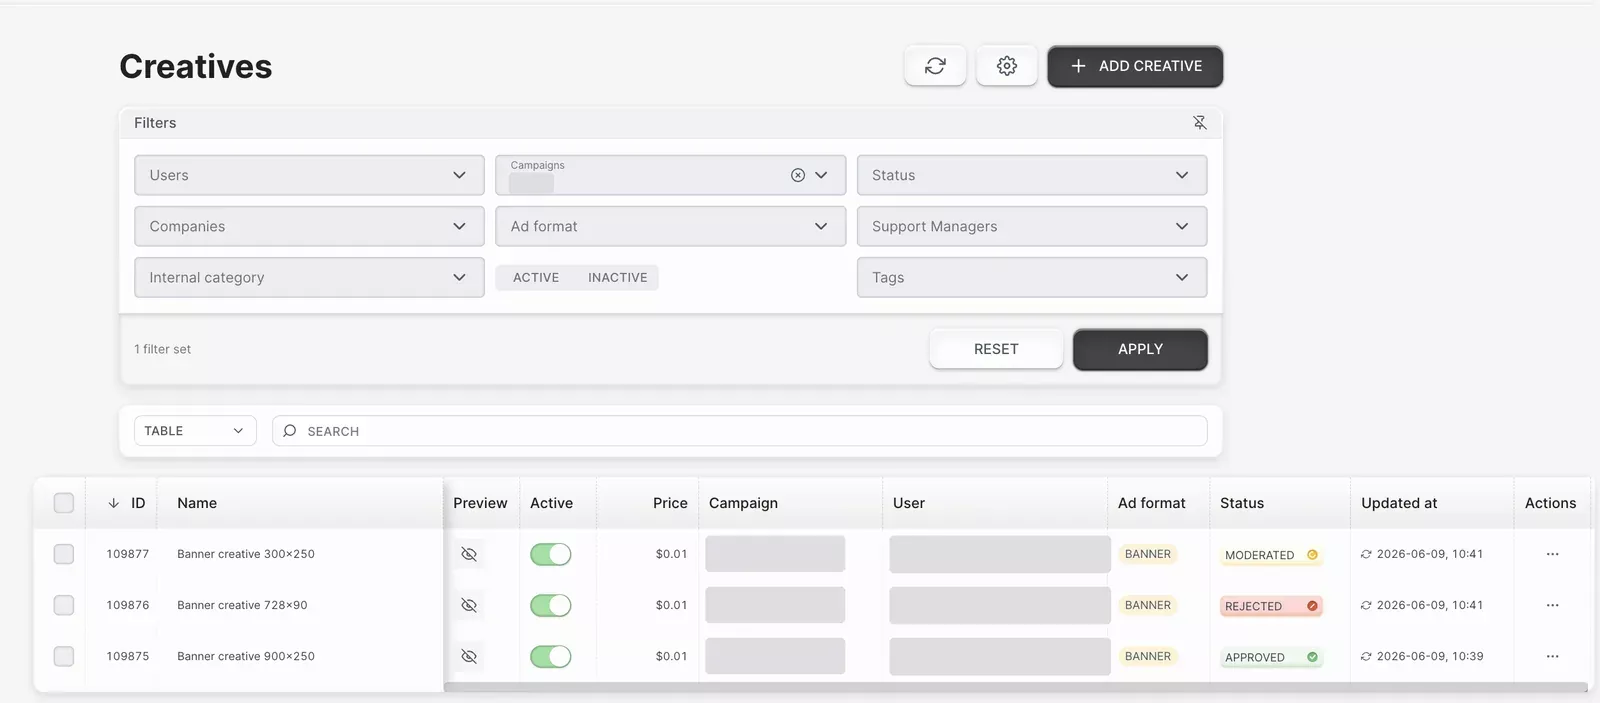Screen dimensions: 1600x703
Task: Open the Users filter dropdown
Action: 309,175
